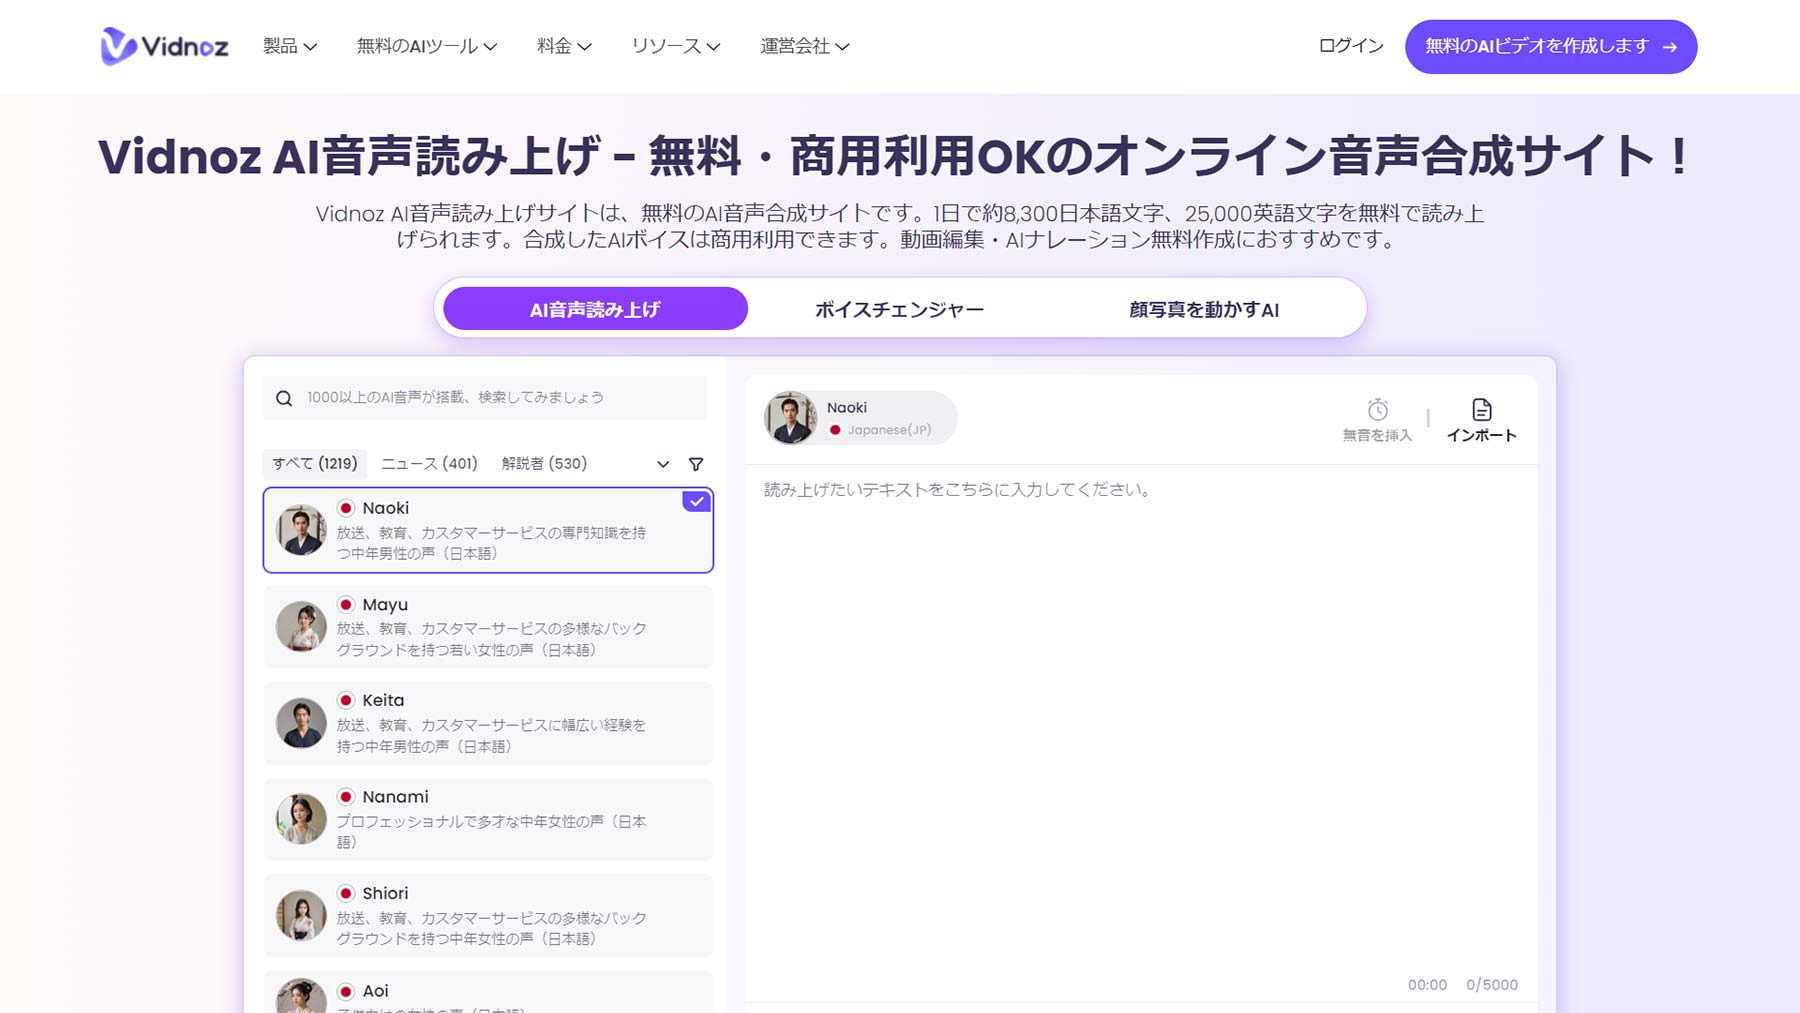Select the Nanami voice name
Viewport: 1800px width, 1013px height.
(x=395, y=797)
